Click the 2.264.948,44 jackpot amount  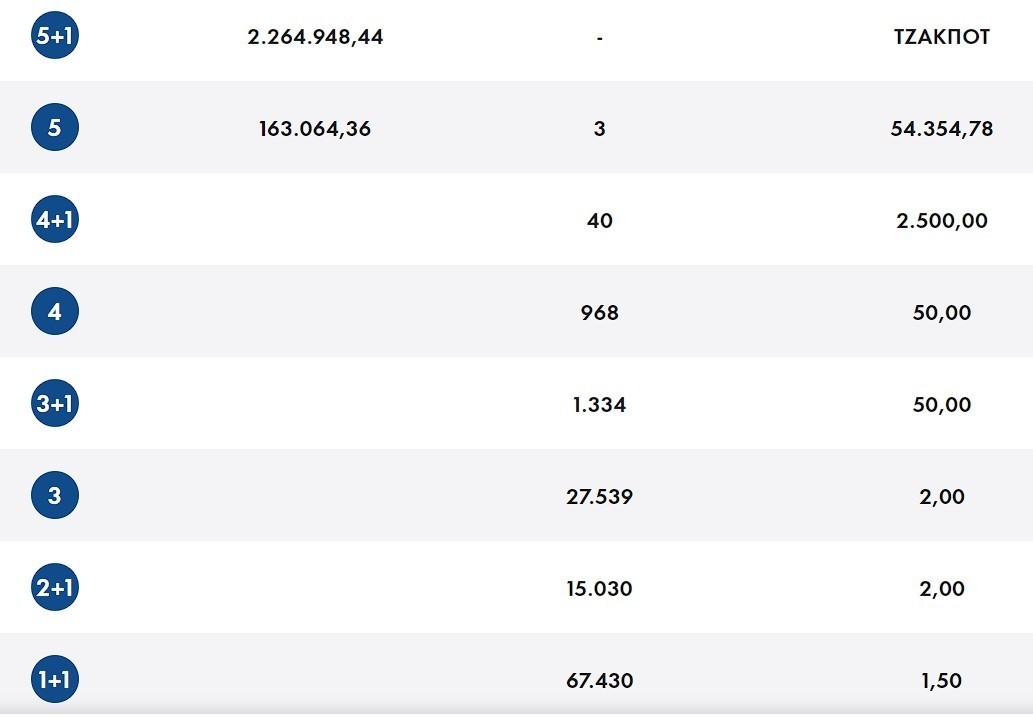315,37
